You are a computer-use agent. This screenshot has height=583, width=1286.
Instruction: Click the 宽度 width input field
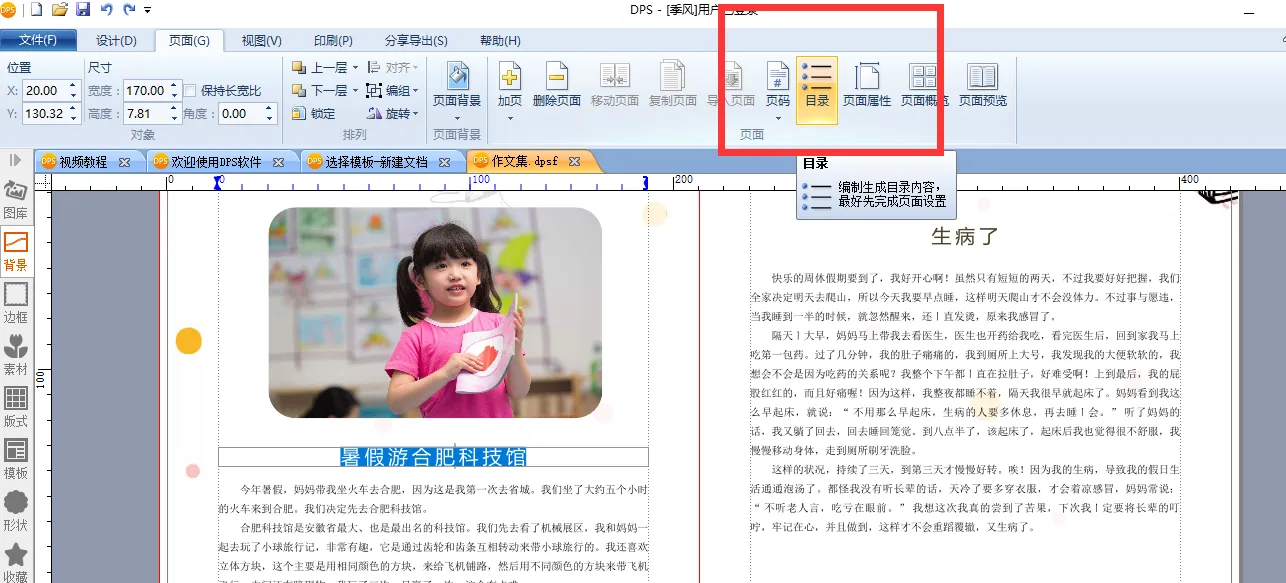point(145,91)
